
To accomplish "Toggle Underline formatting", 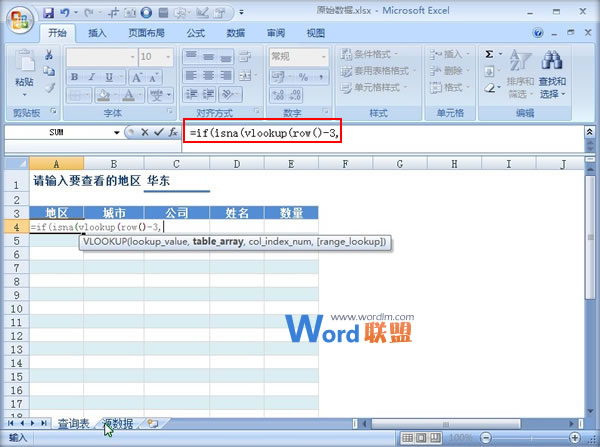I will (x=109, y=77).
